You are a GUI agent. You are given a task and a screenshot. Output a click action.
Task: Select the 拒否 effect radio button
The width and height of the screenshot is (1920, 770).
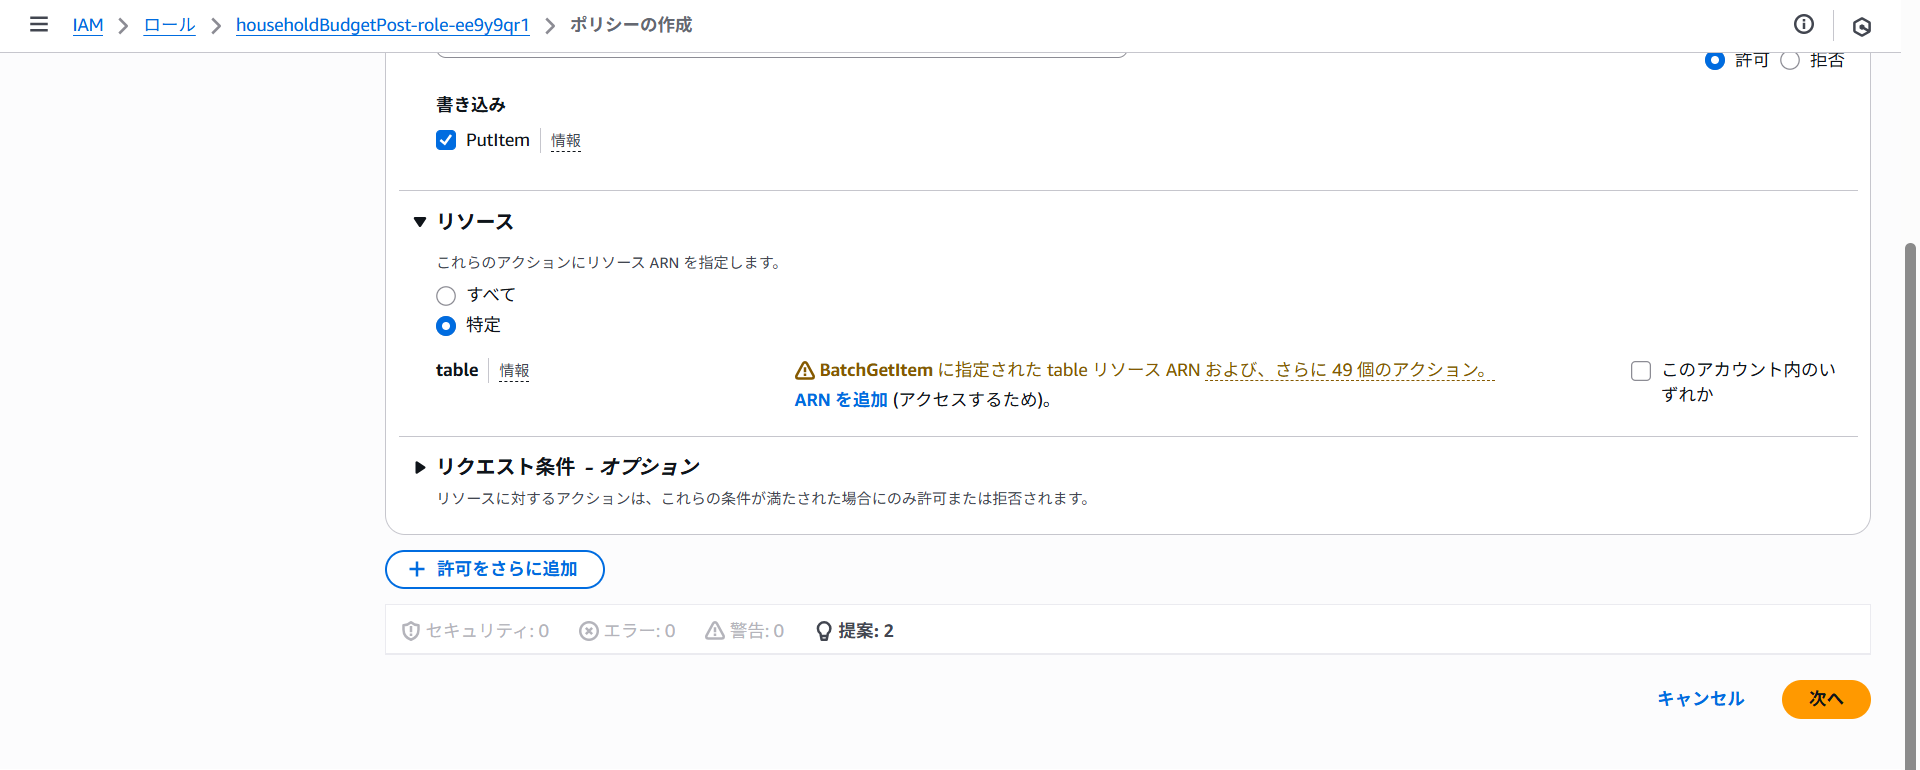[x=1790, y=61]
